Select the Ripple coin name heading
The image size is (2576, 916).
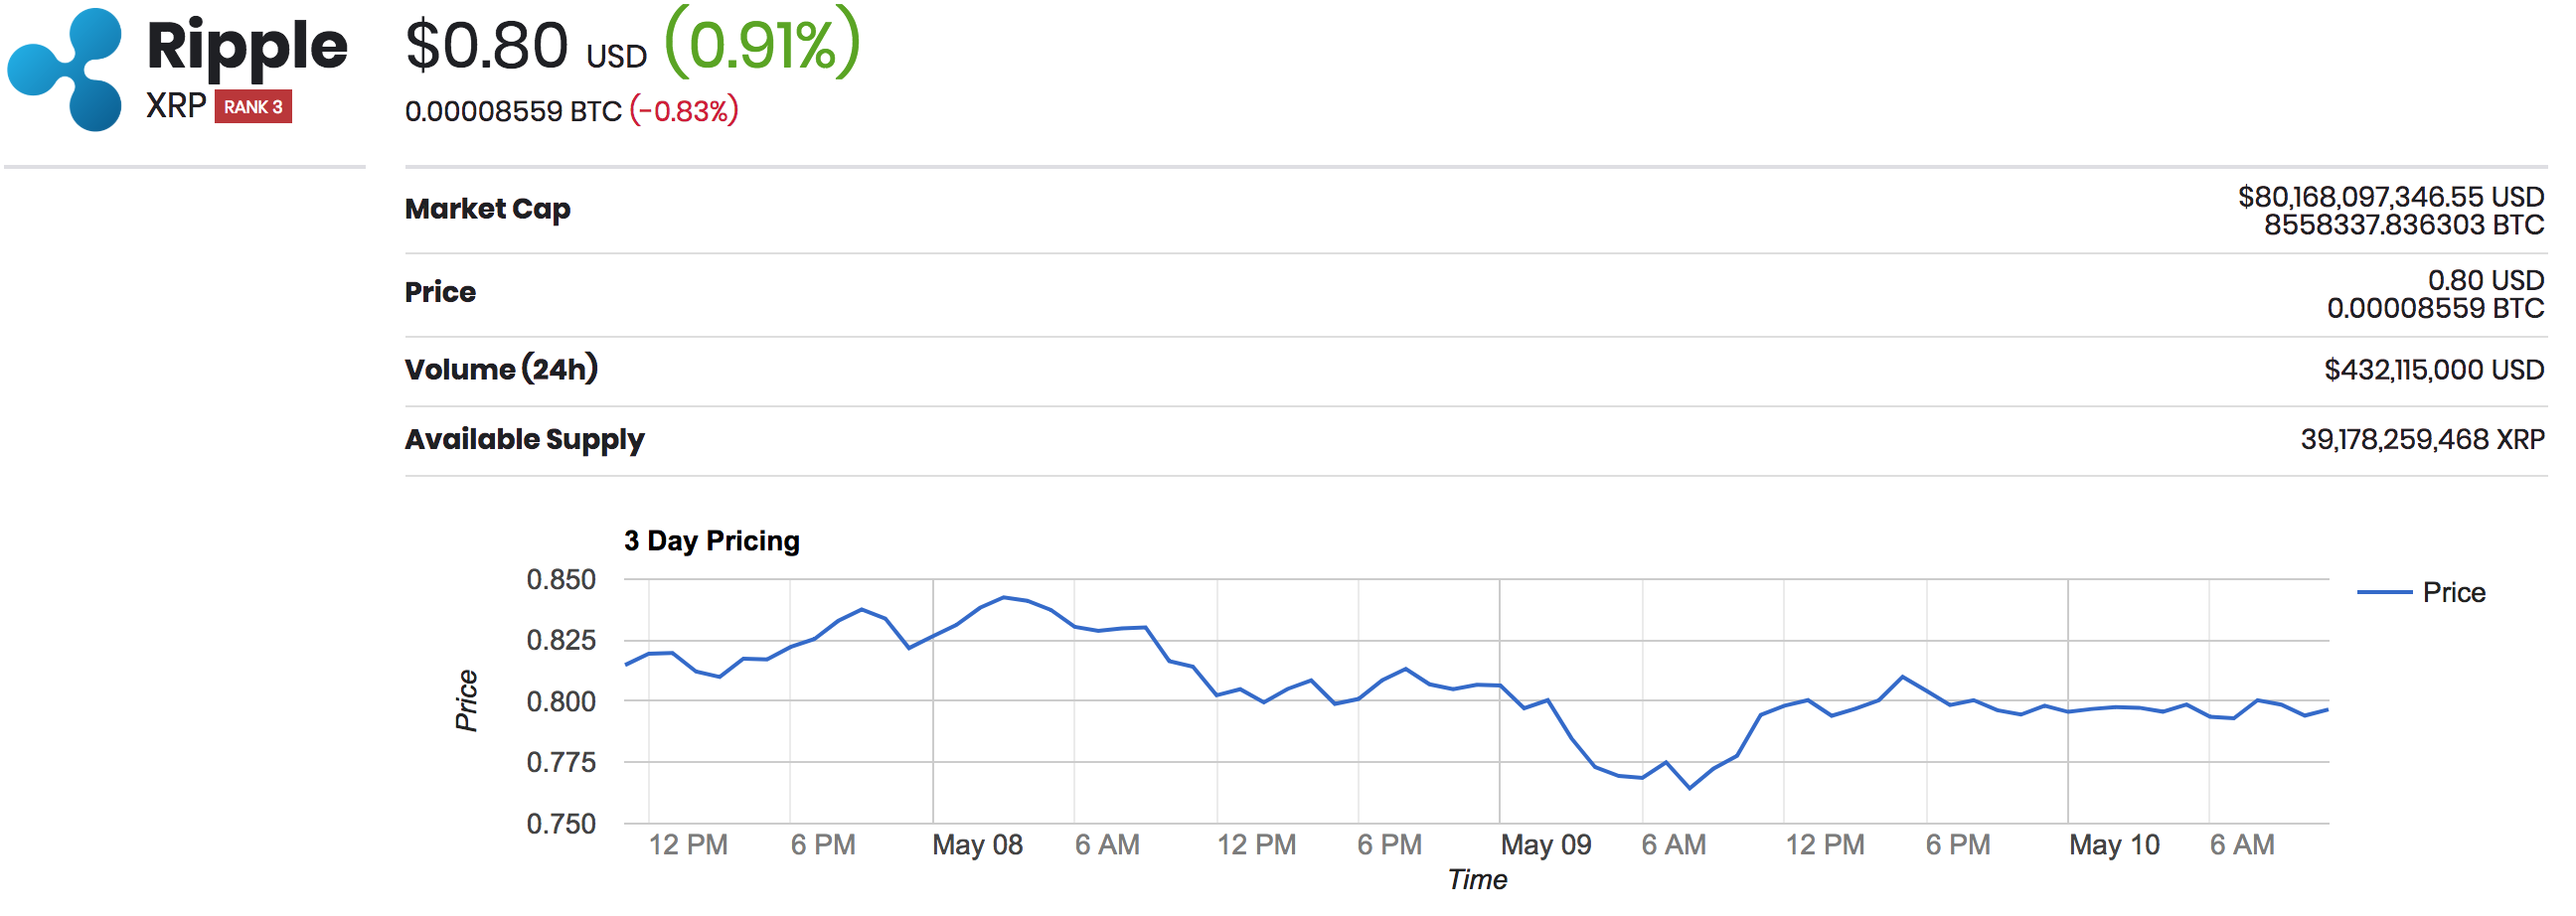pos(246,46)
